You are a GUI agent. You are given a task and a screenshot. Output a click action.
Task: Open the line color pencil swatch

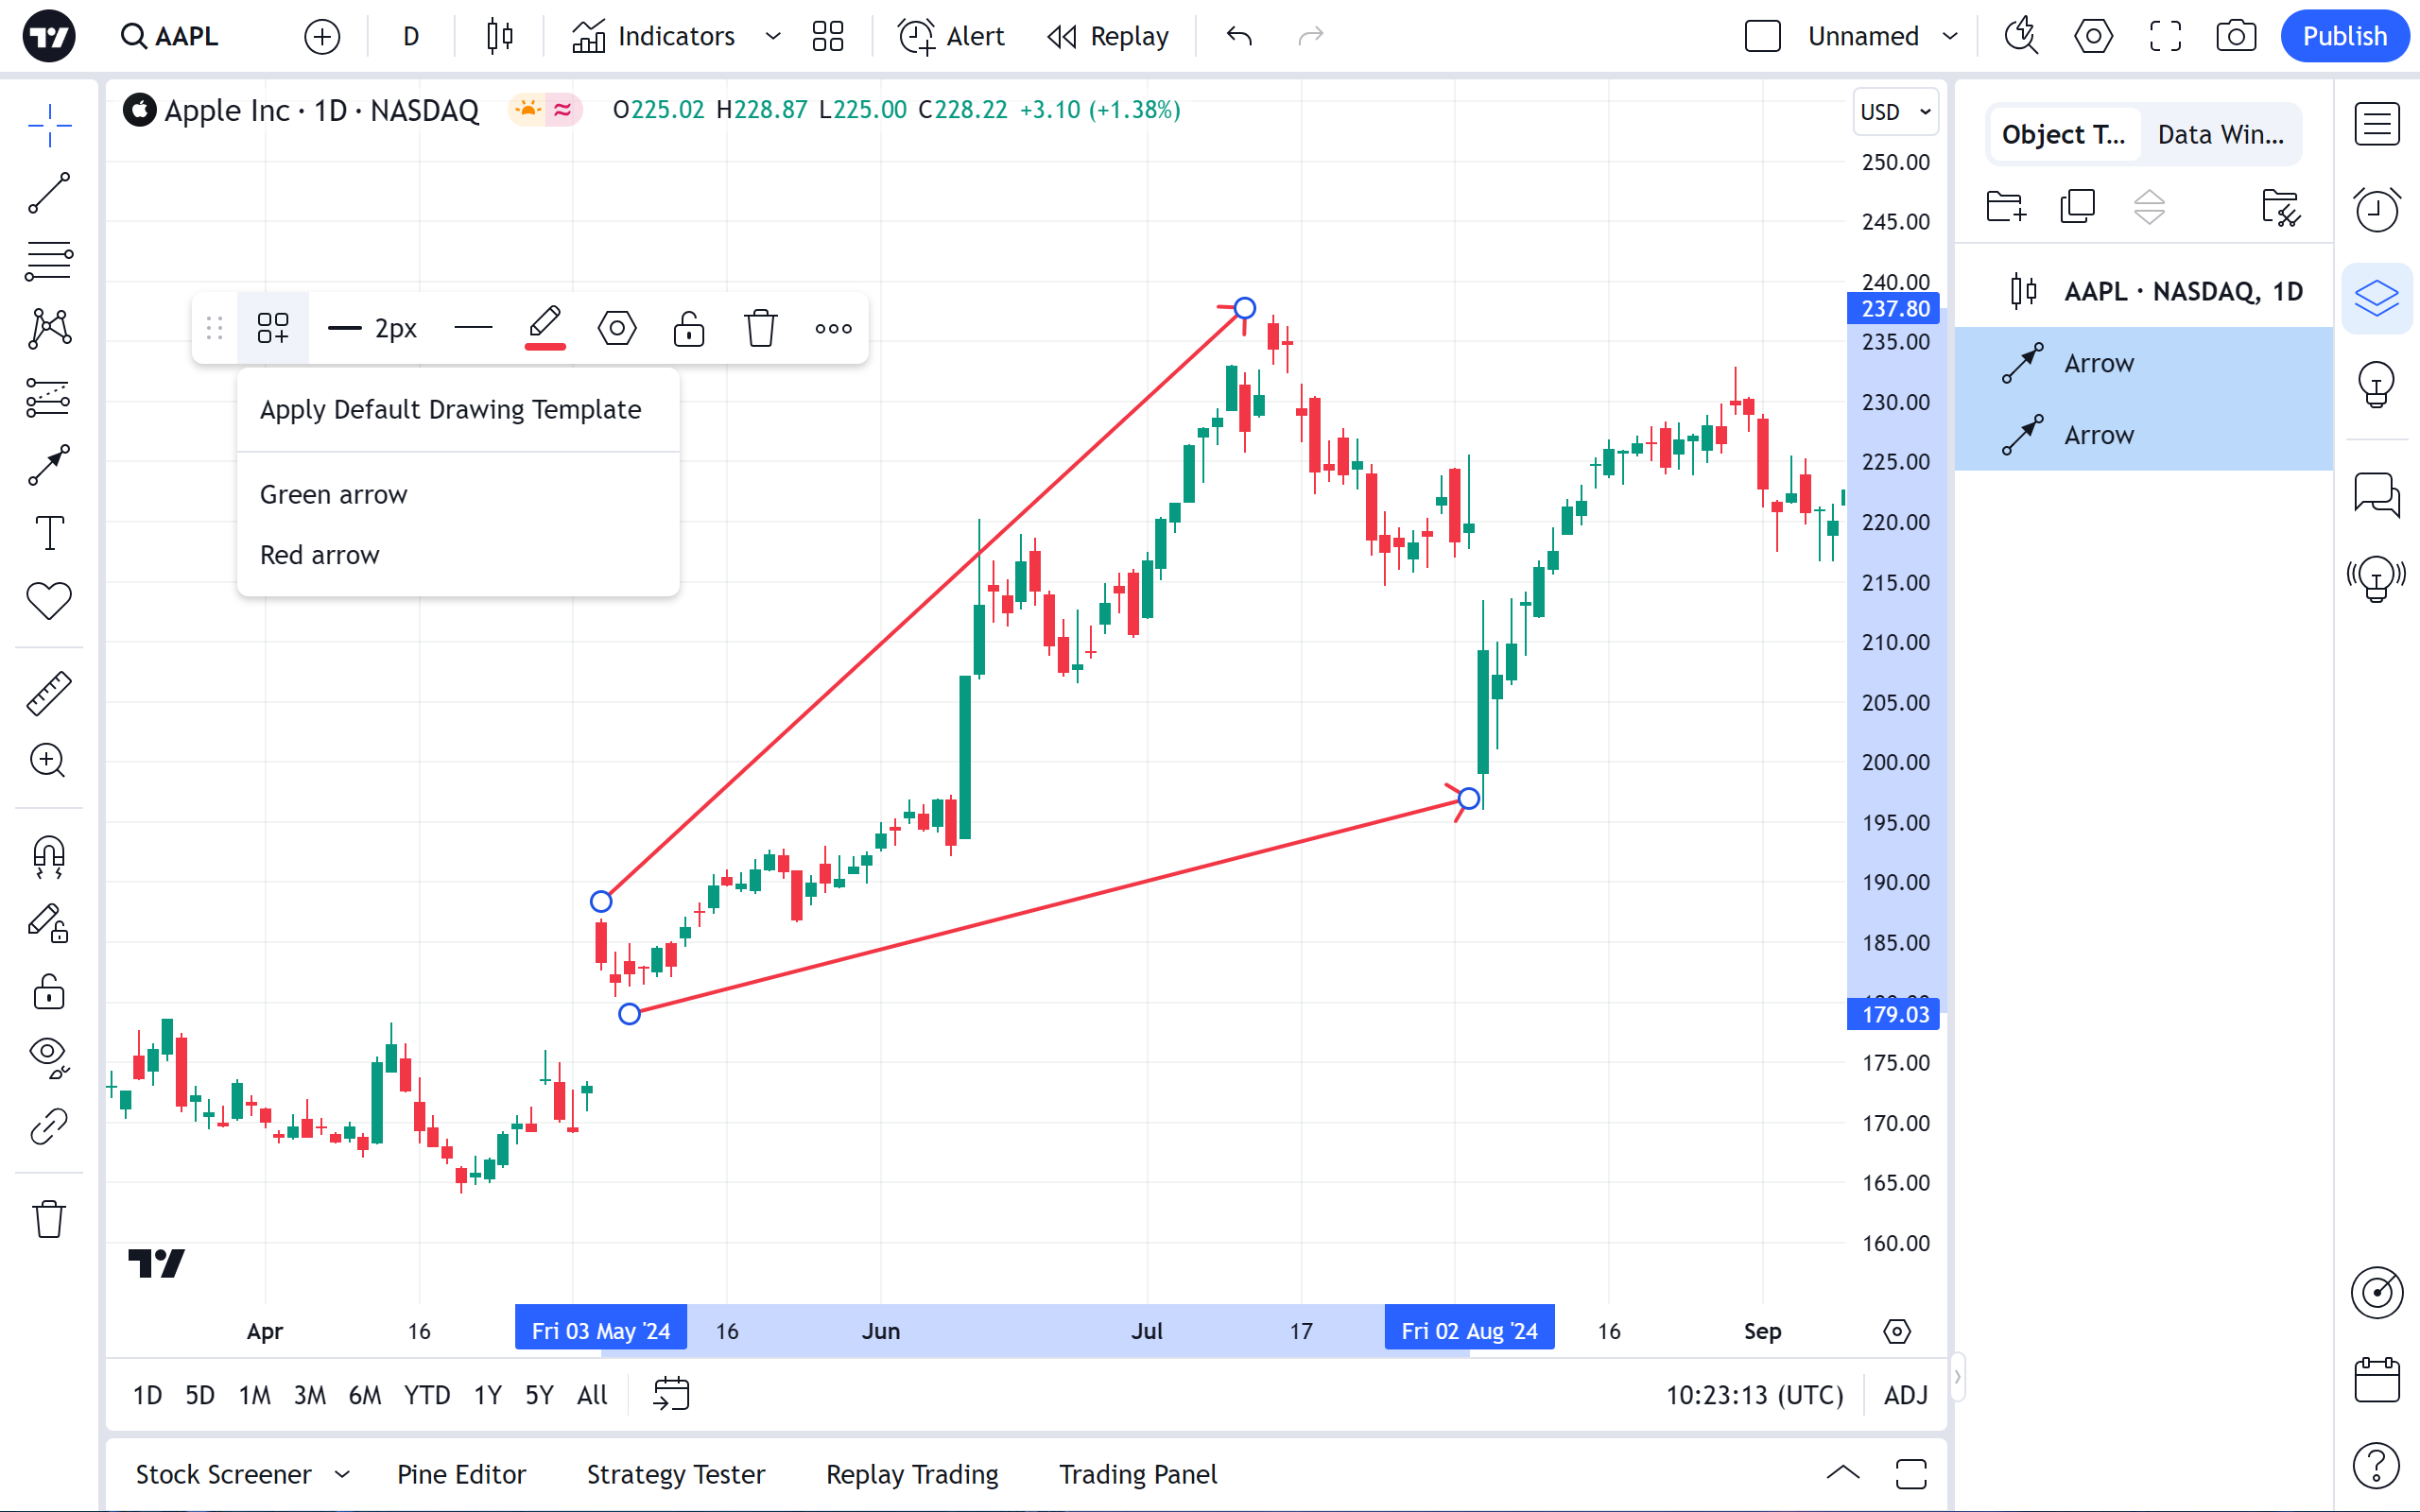pyautogui.click(x=544, y=328)
